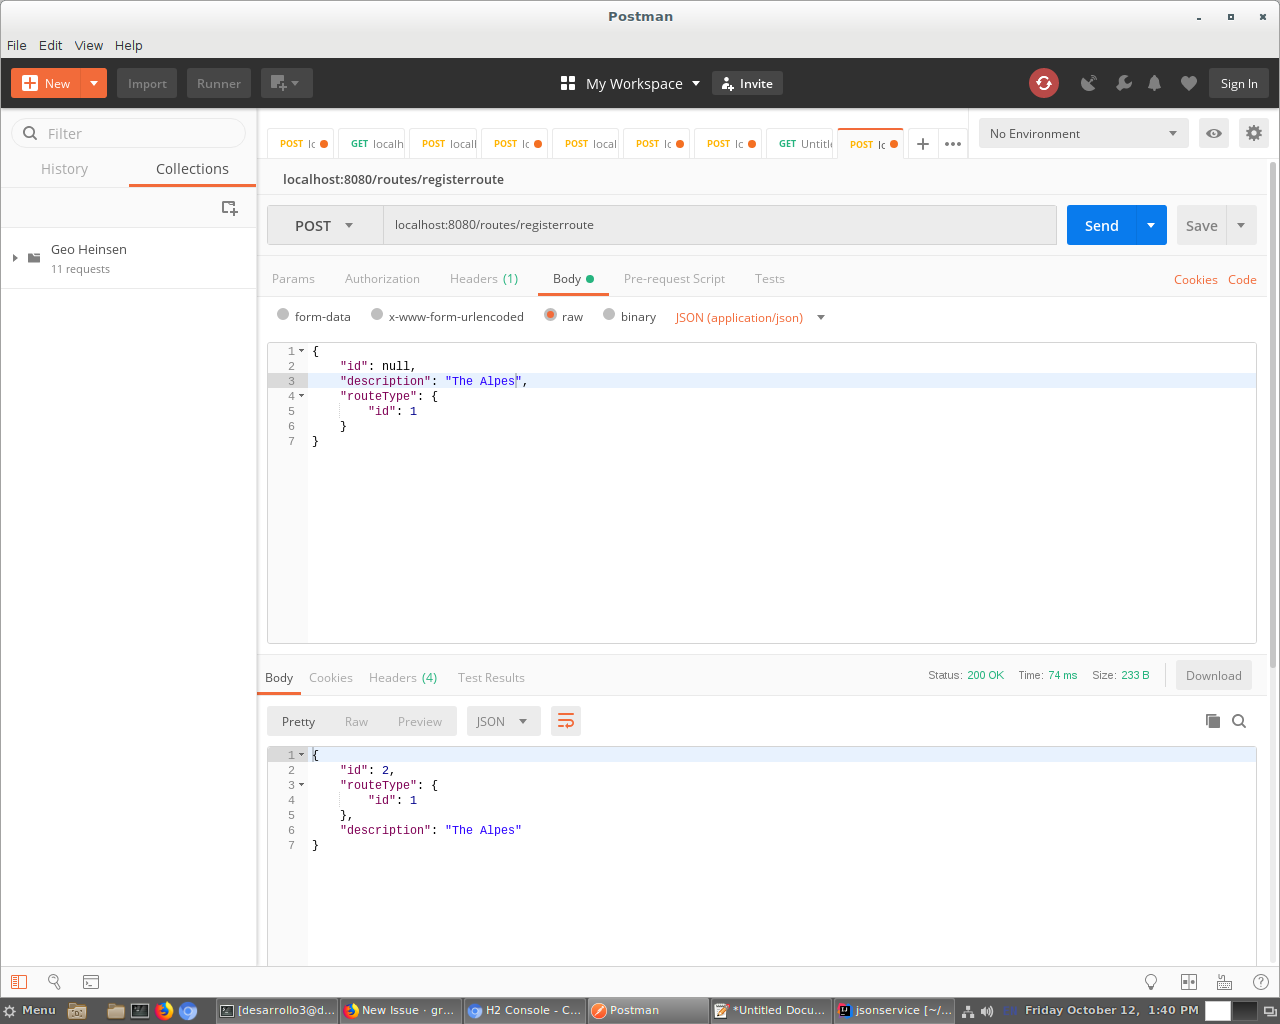Open Code link

[1242, 280]
